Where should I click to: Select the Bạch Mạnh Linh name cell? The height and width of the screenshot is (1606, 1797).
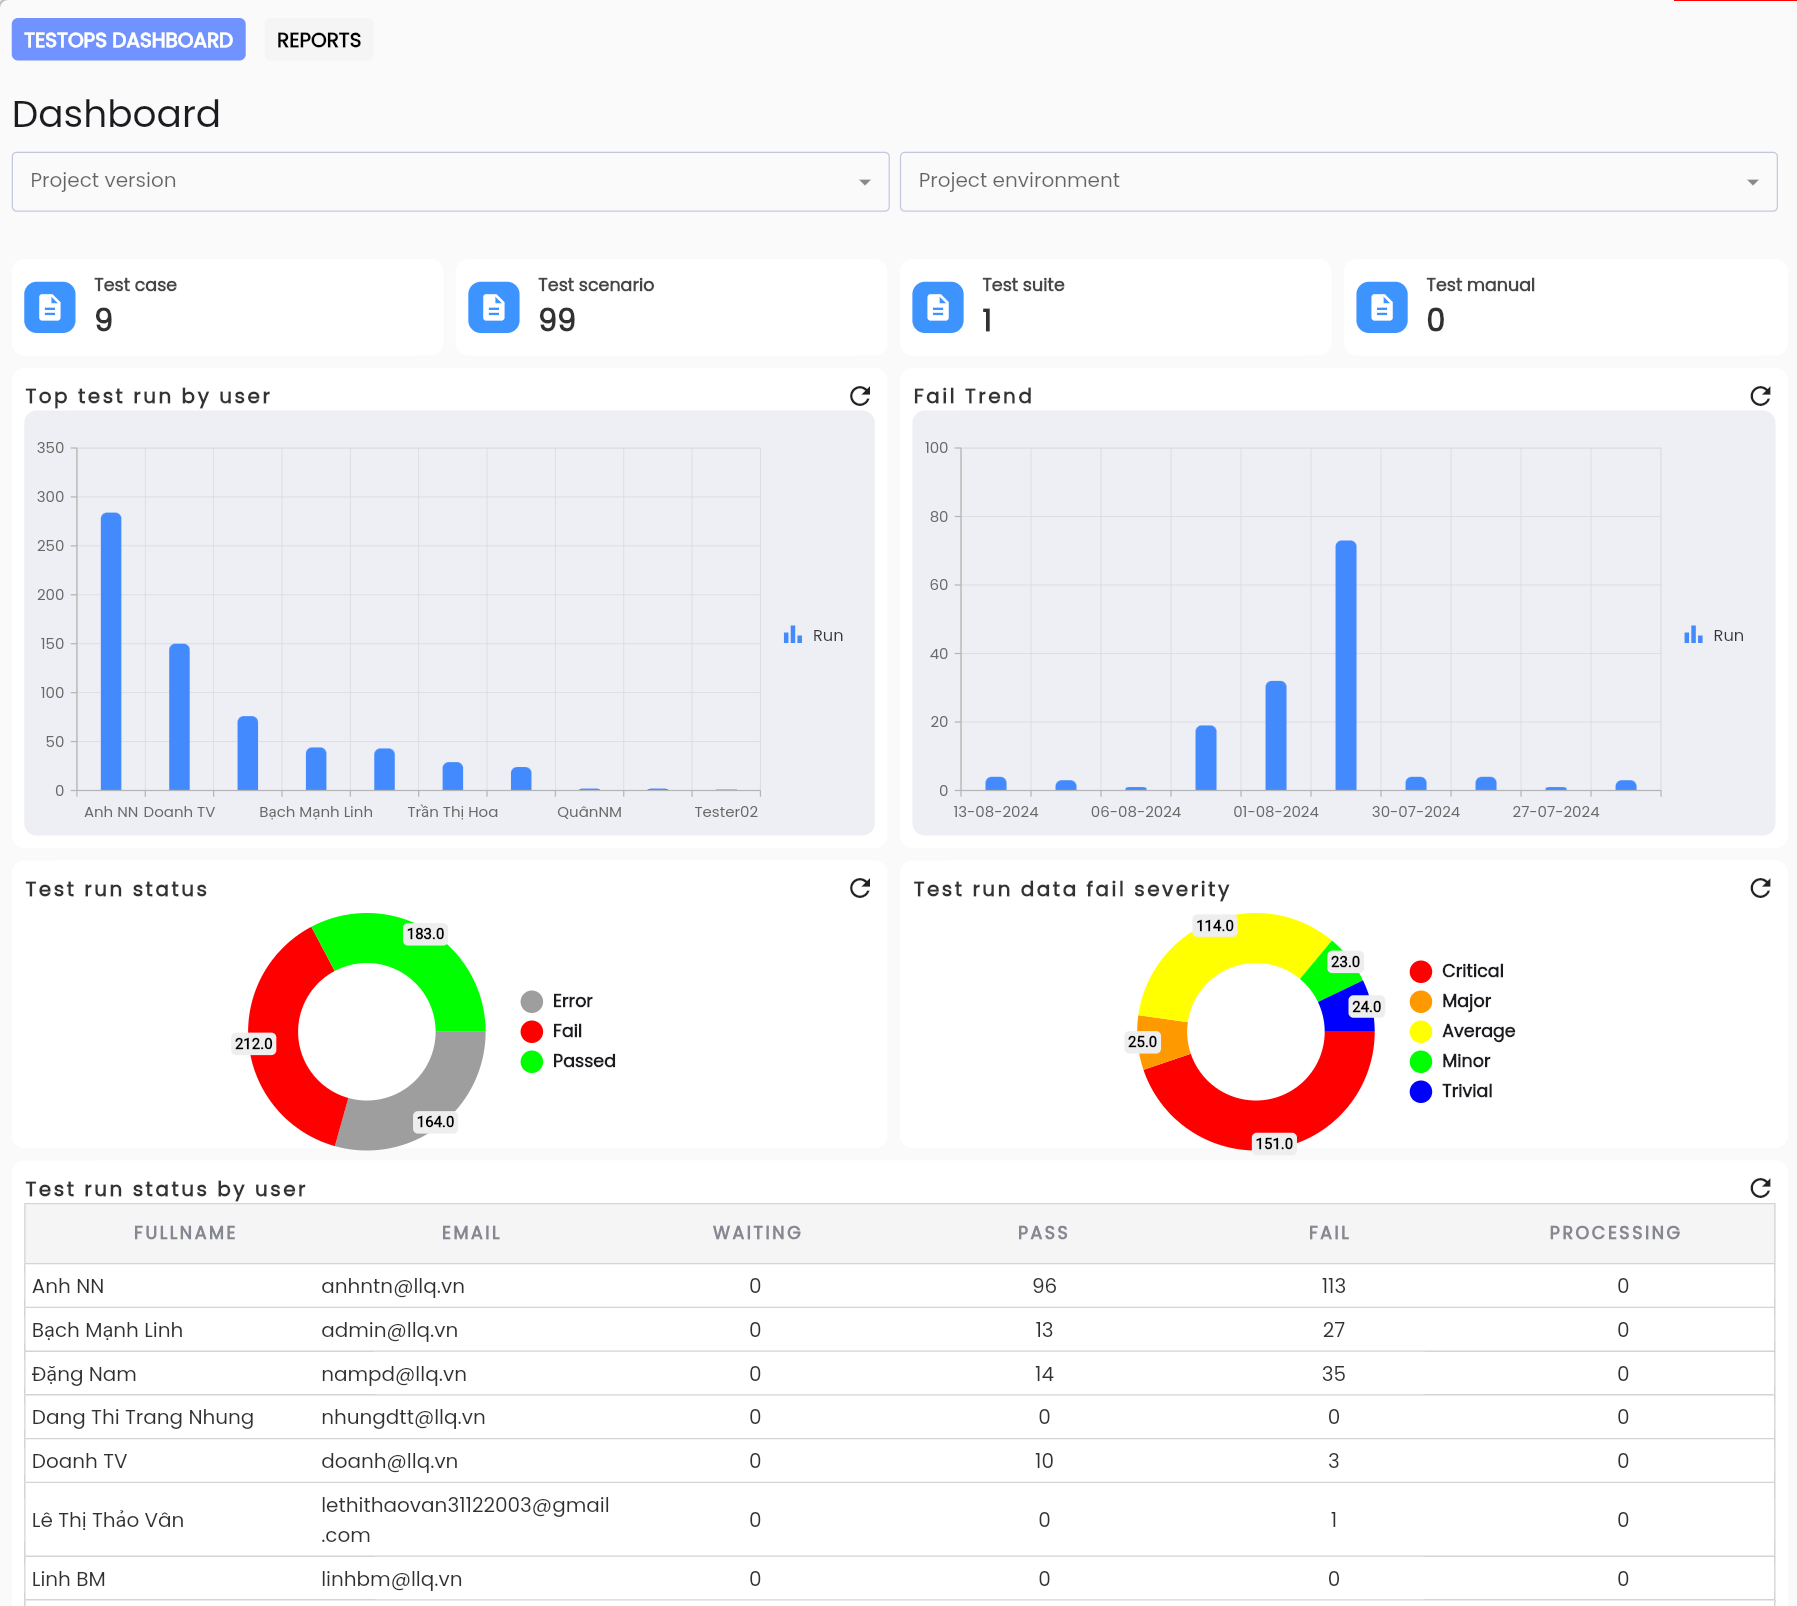pos(107,1330)
